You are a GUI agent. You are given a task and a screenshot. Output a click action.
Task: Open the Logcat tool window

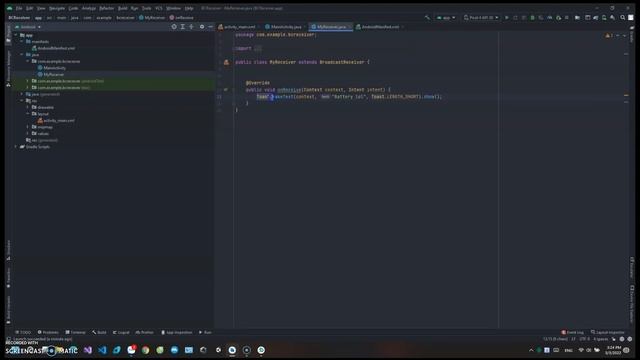pos(121,332)
